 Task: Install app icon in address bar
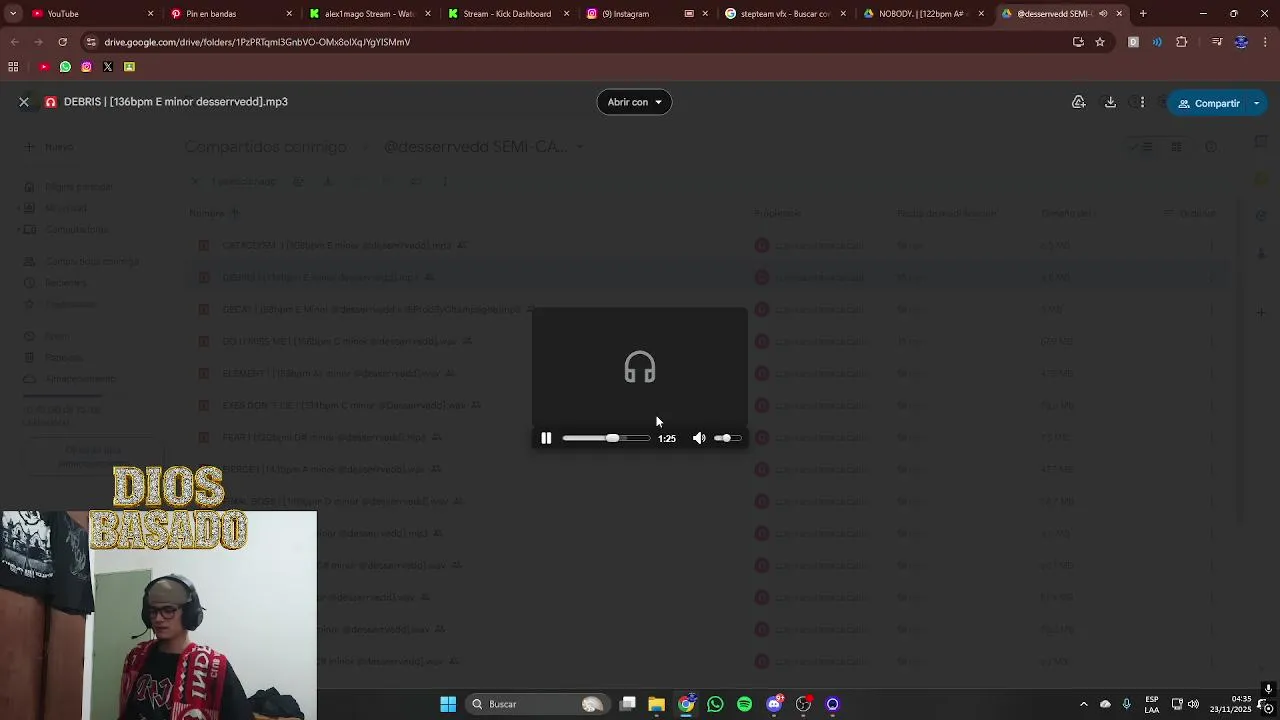coord(1078,42)
